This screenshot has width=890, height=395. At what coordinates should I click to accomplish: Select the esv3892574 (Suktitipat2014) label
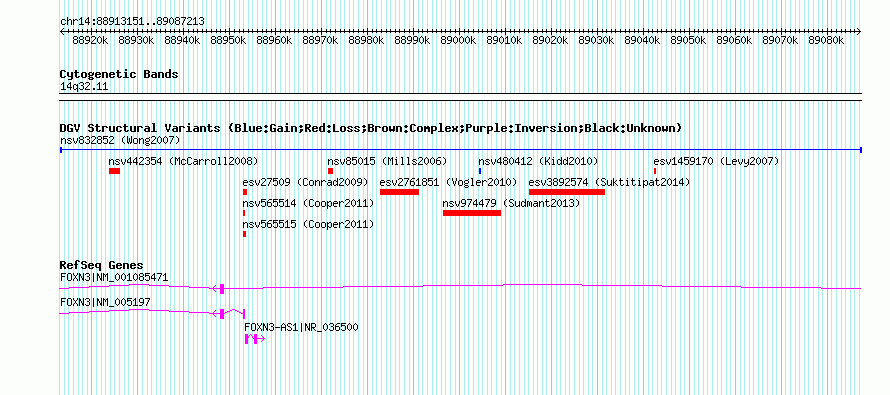(x=609, y=182)
